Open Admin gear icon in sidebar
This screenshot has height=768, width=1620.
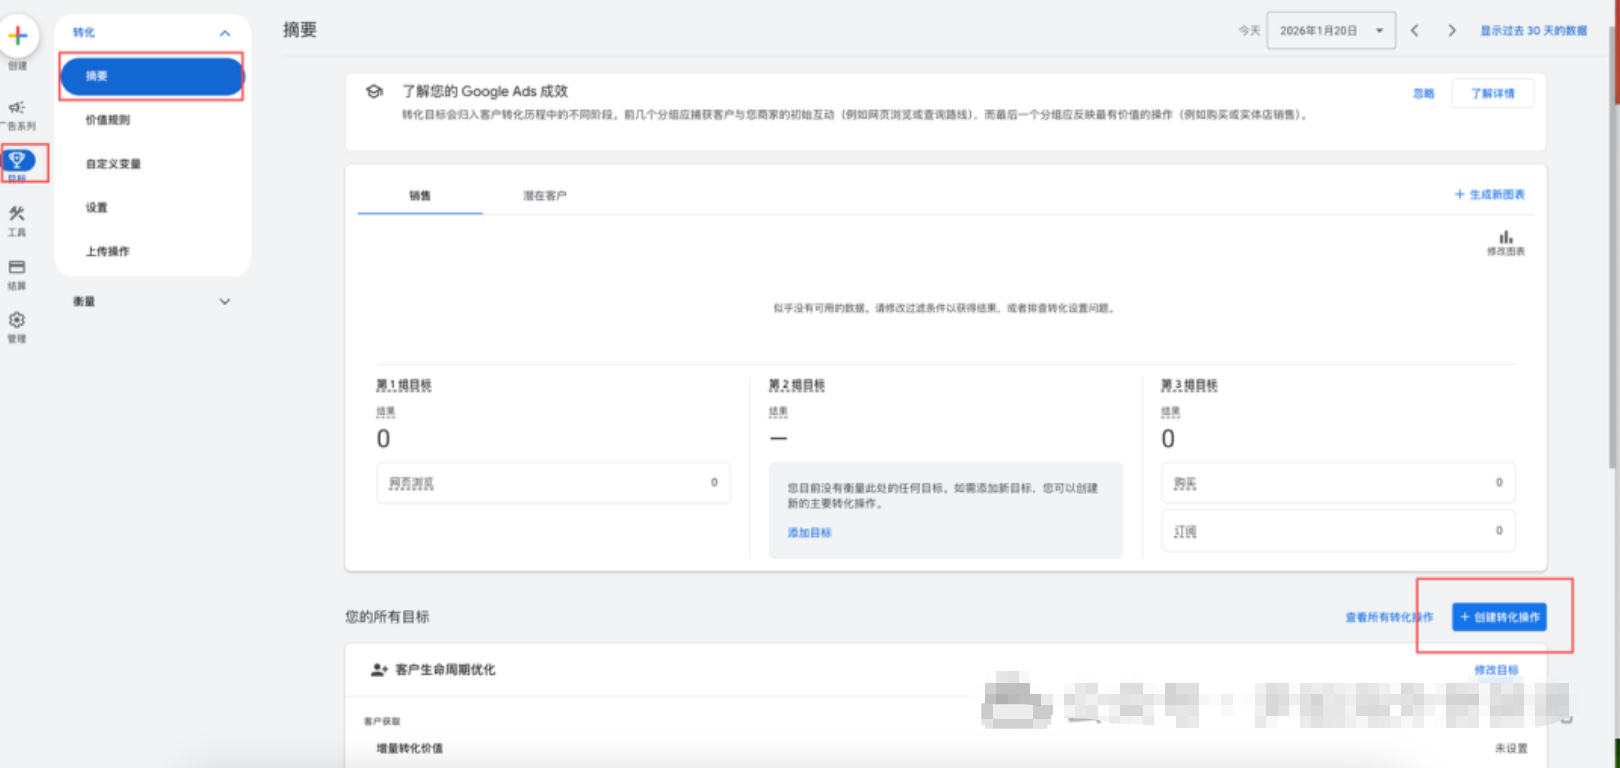[17, 321]
